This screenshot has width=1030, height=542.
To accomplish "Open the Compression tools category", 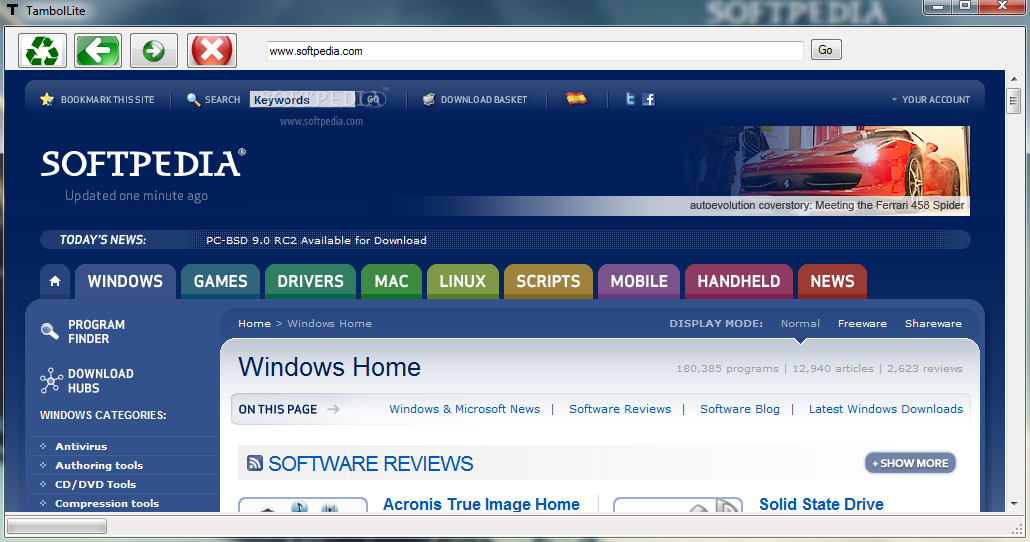I will pos(107,503).
